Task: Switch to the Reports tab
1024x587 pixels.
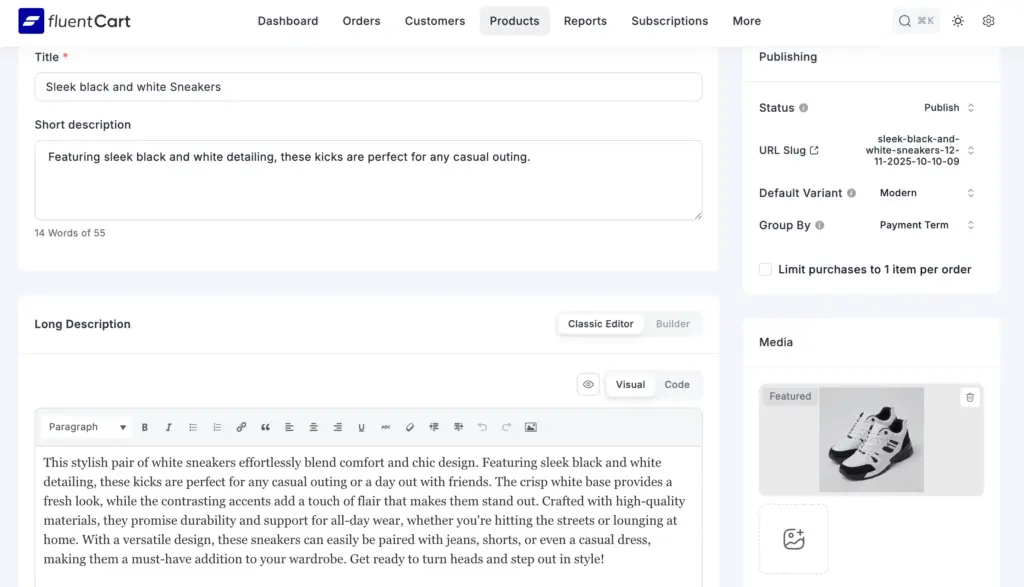Action: tap(585, 20)
